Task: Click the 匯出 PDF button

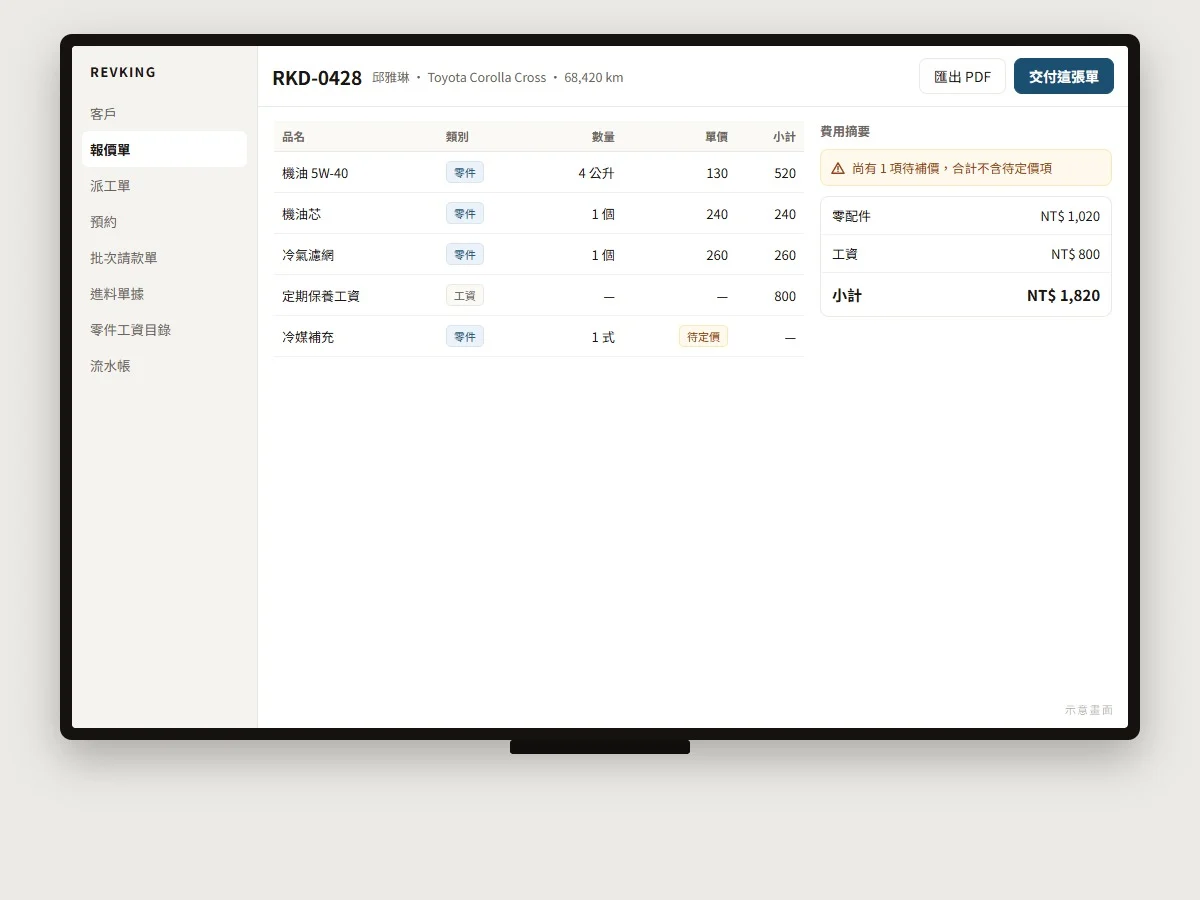Action: coord(962,76)
